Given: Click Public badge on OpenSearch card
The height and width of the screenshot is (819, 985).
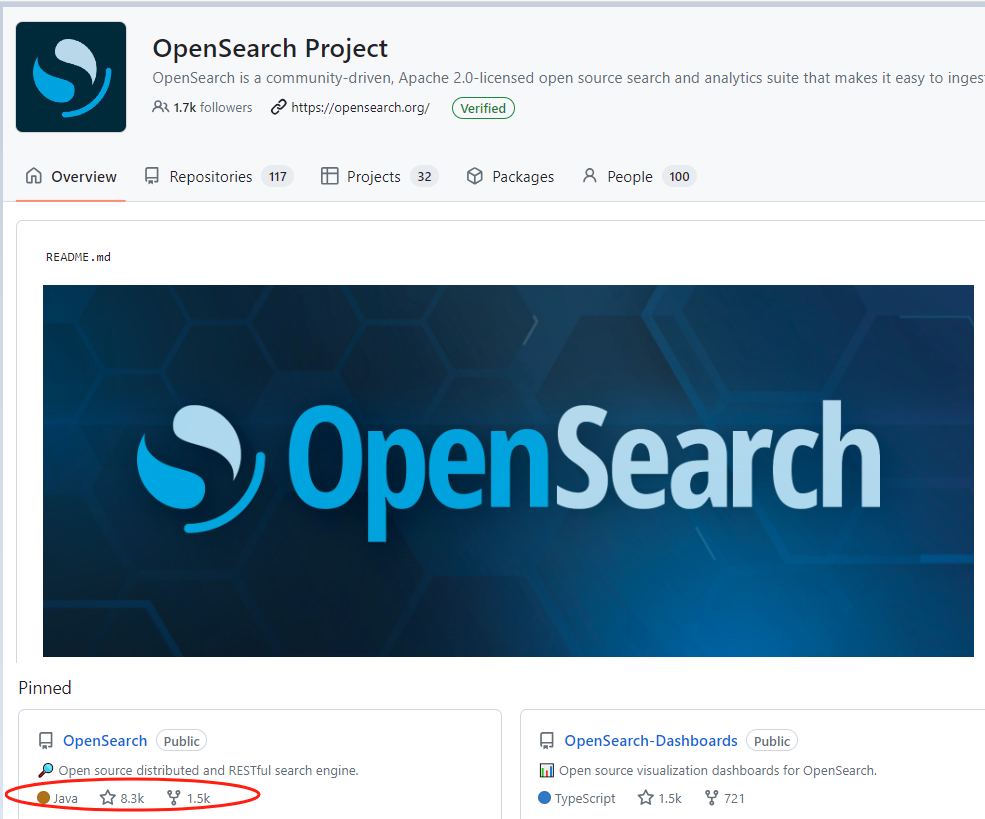Looking at the screenshot, I should tap(182, 741).
